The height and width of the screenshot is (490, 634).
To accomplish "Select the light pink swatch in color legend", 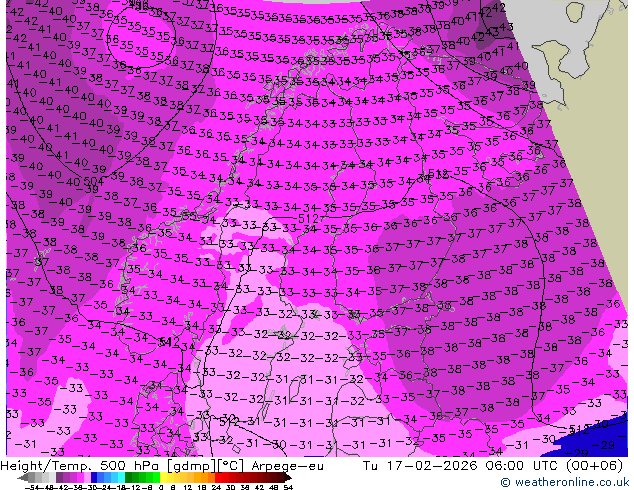I will (x=87, y=478).
